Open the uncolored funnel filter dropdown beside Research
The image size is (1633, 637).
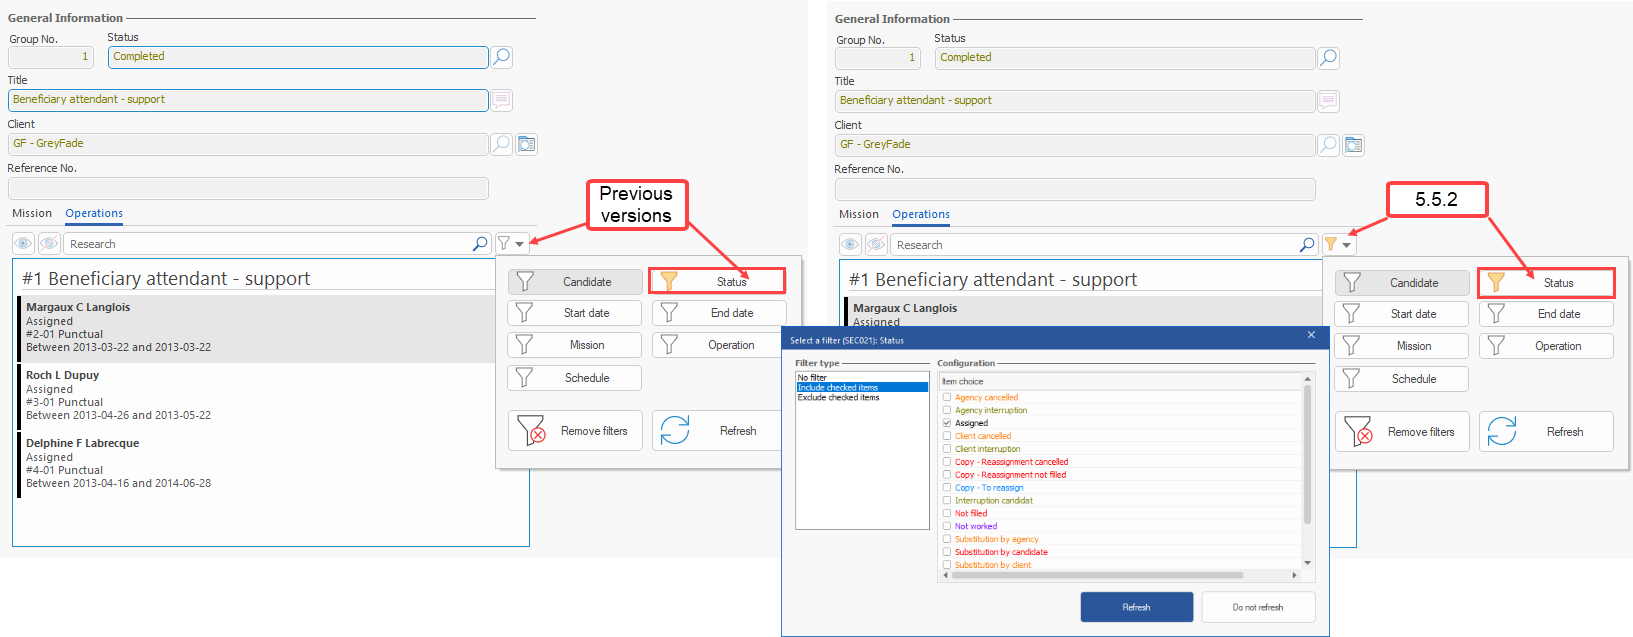510,243
